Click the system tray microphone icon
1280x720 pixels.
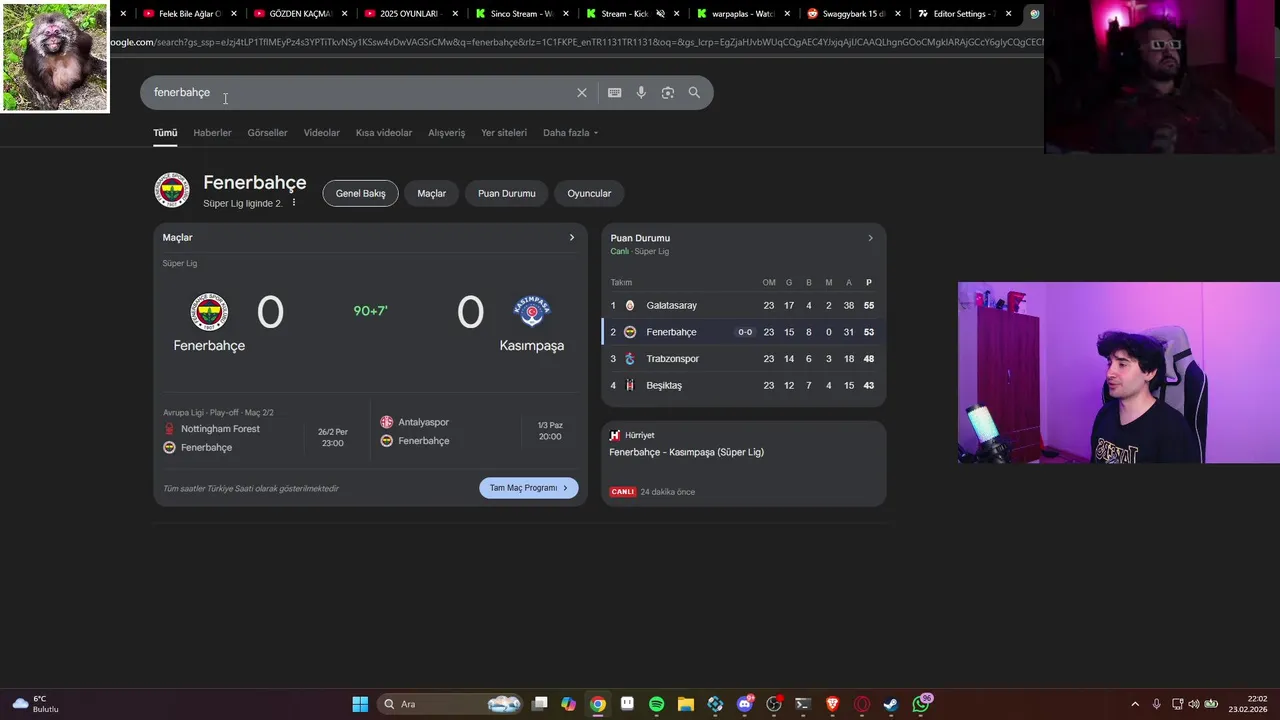click(1156, 704)
